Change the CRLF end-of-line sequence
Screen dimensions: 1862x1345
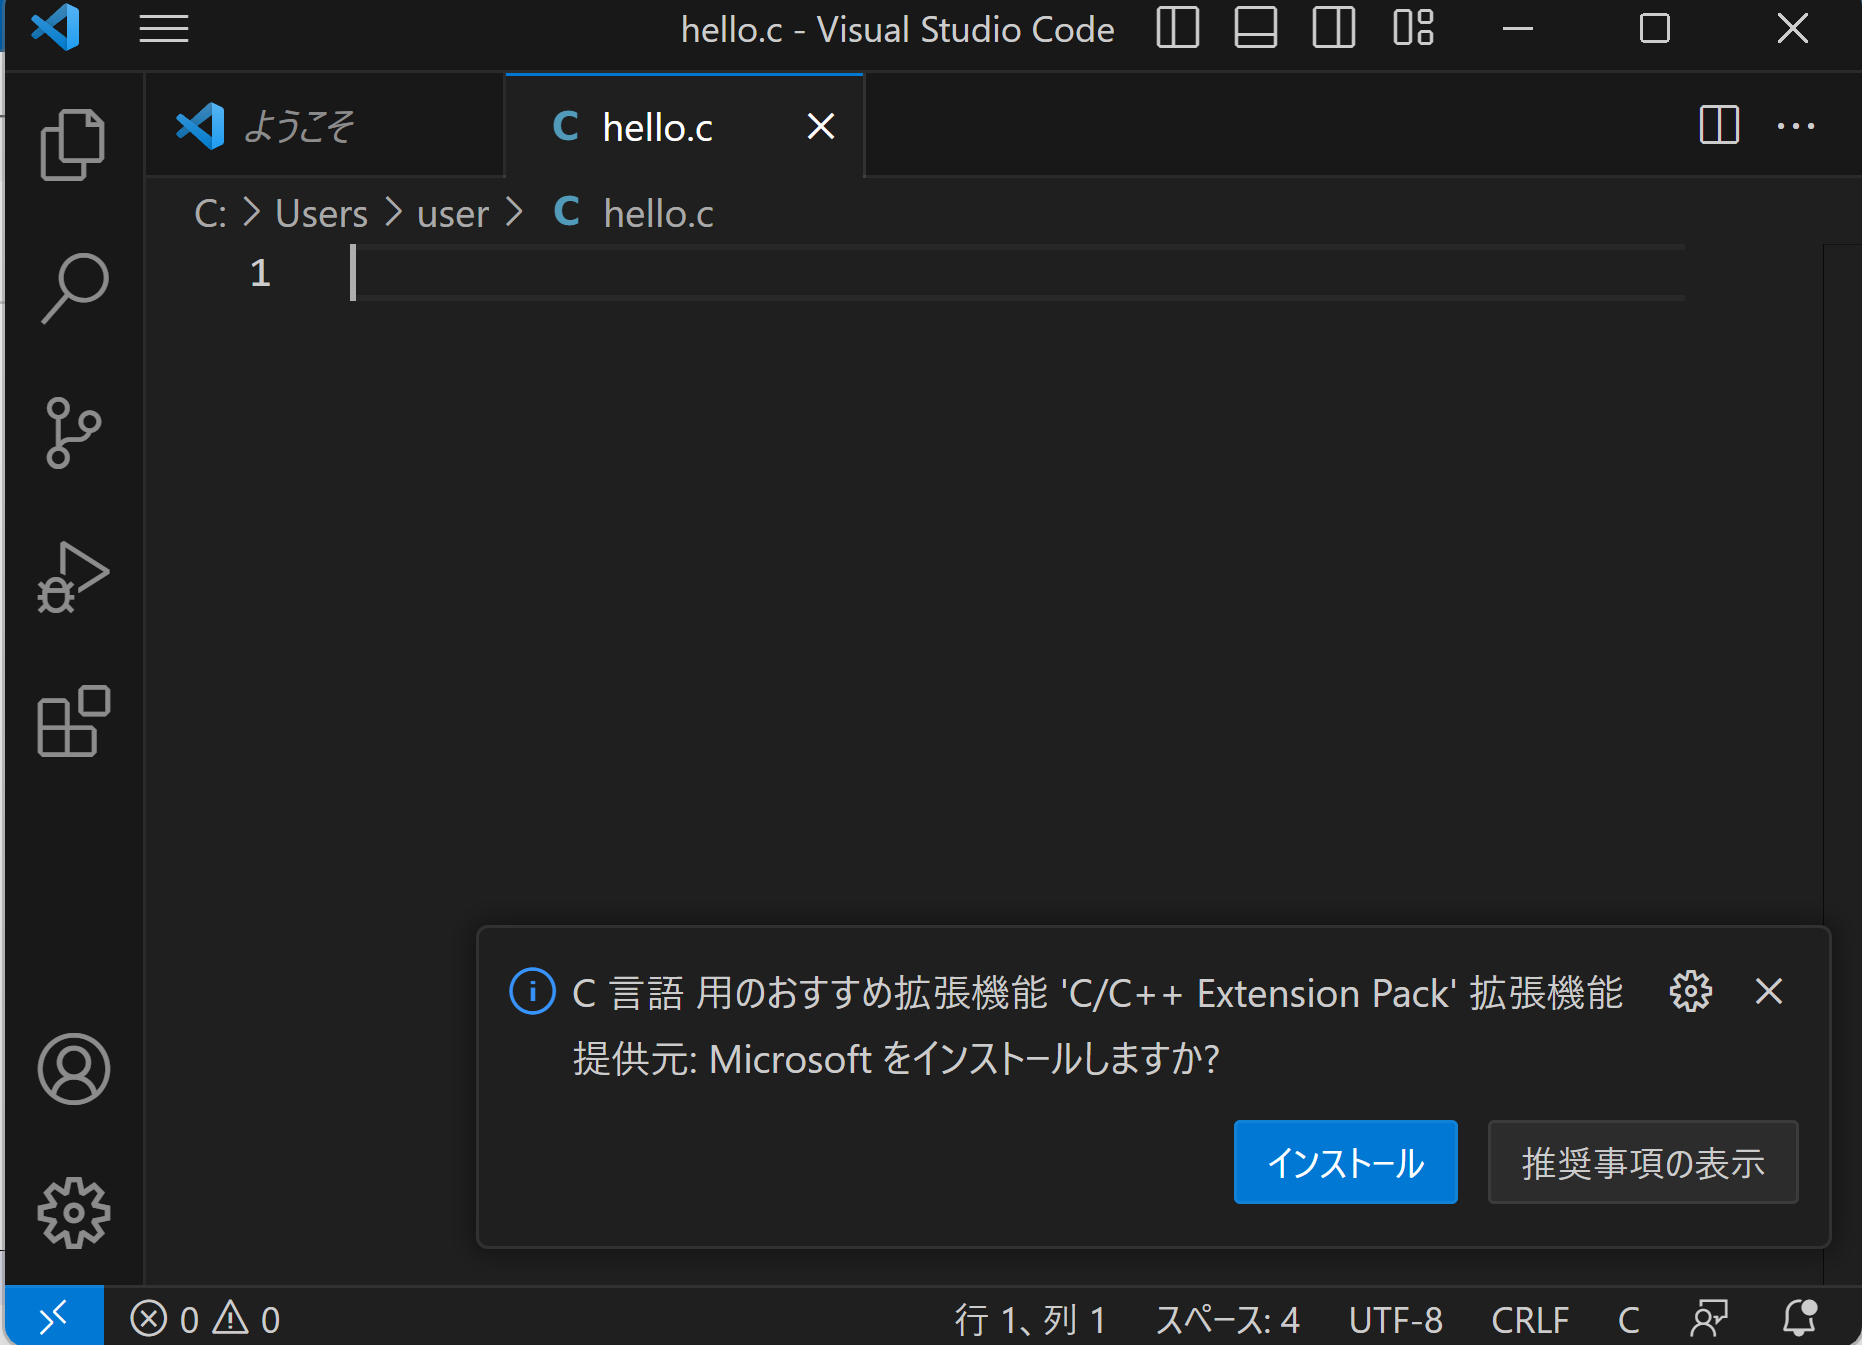click(1530, 1319)
